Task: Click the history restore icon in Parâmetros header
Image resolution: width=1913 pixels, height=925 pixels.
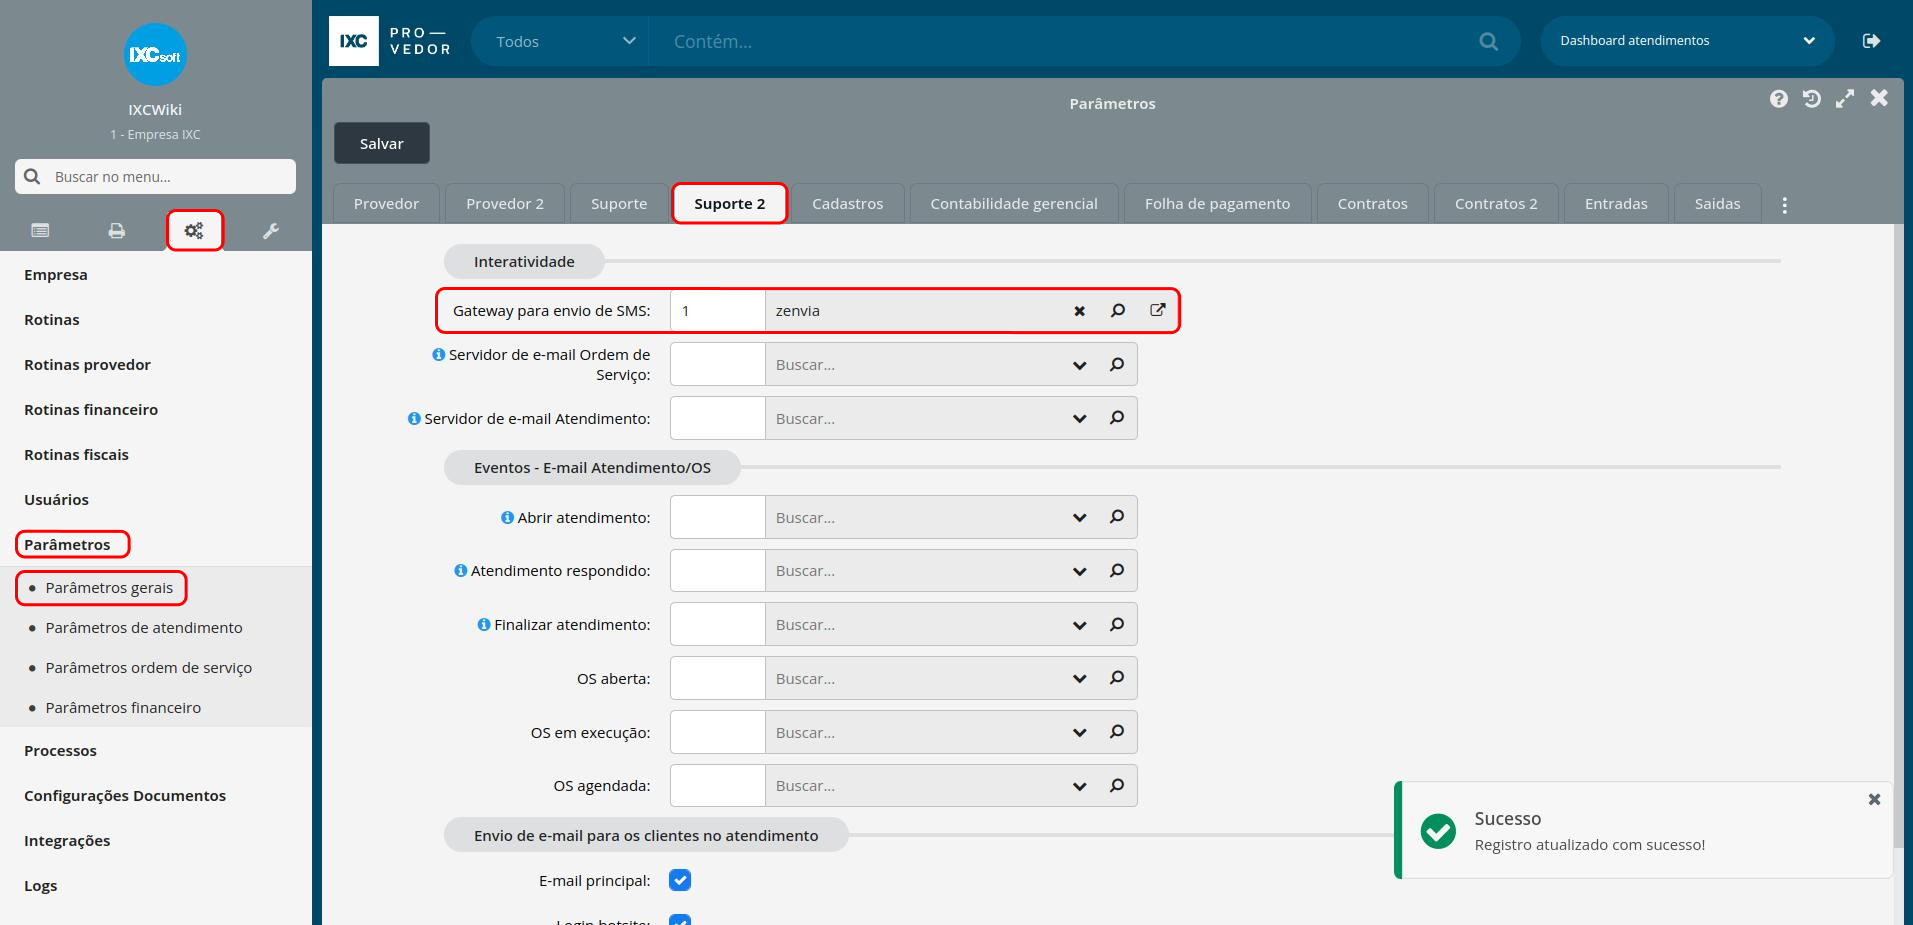Action: (1811, 99)
